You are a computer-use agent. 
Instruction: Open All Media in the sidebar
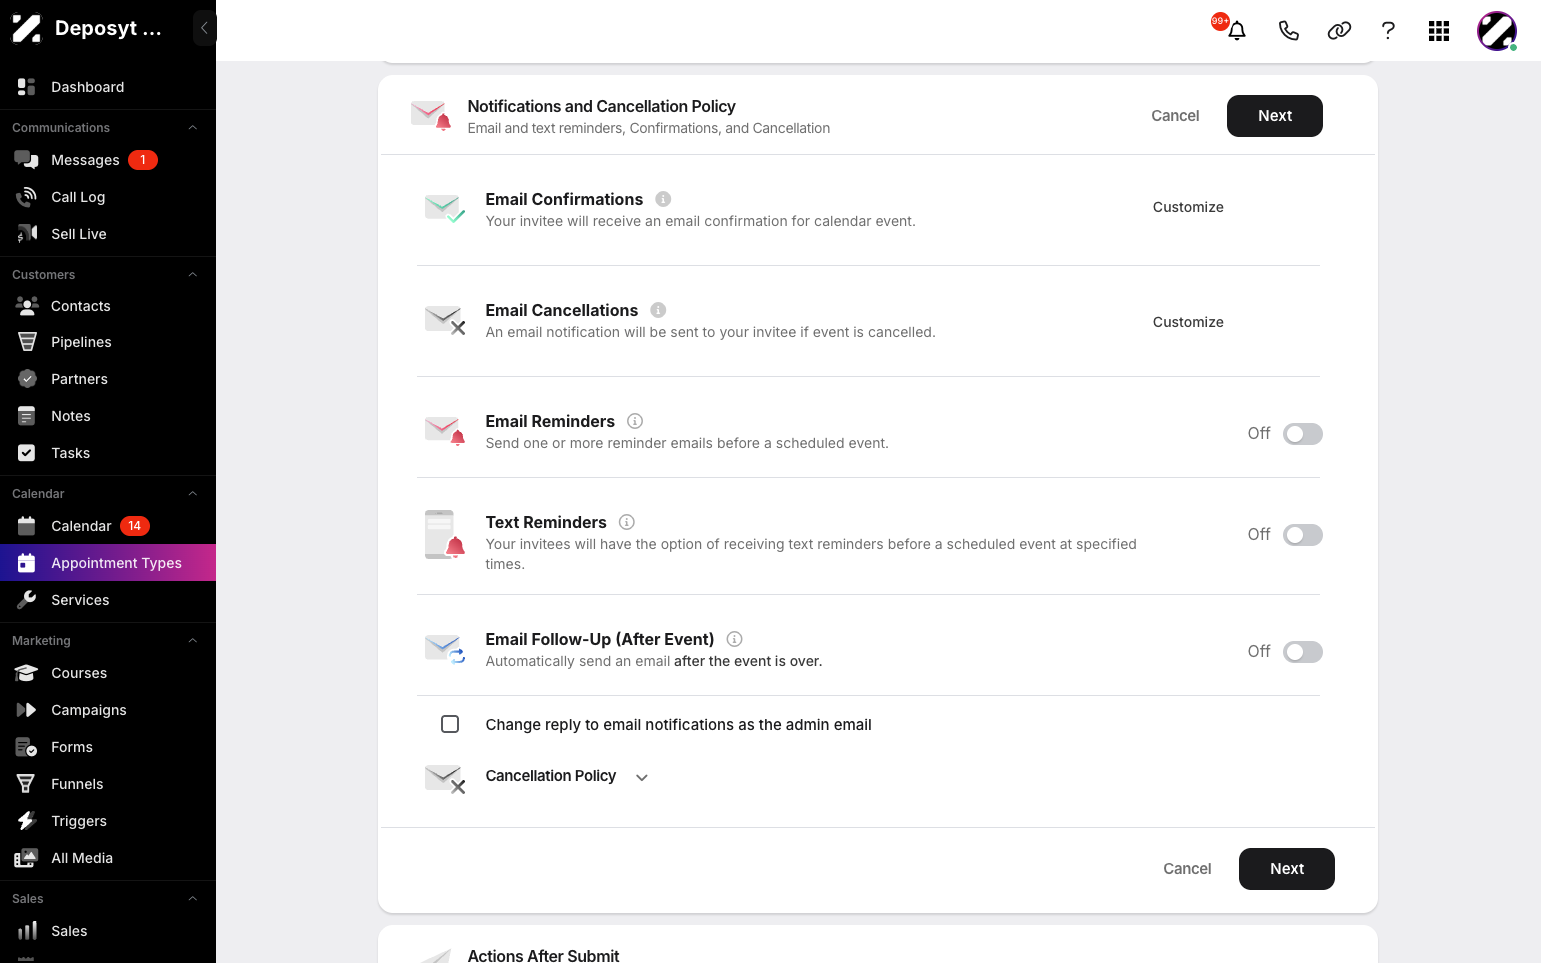pos(108,858)
